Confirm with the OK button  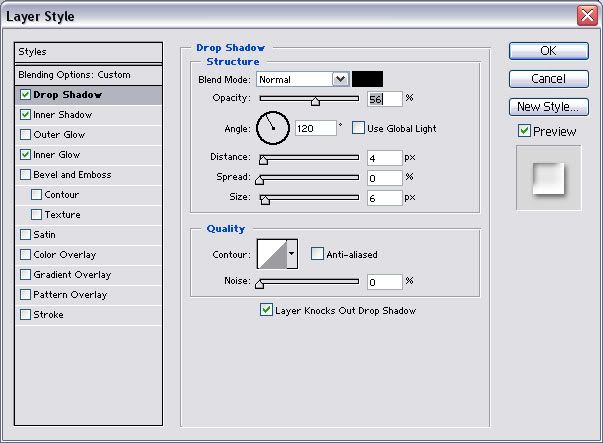pyautogui.click(x=549, y=51)
